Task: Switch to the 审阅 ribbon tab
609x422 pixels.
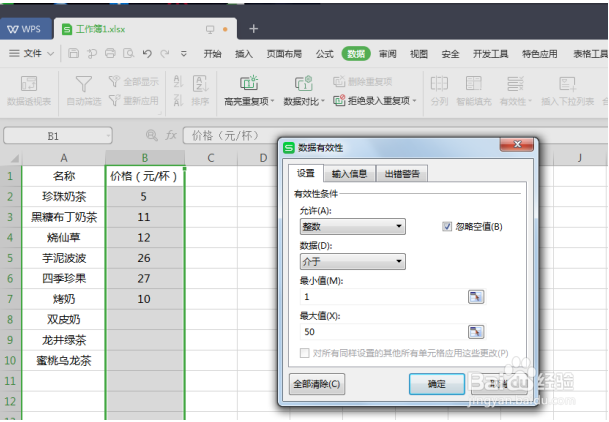Action: tap(388, 54)
